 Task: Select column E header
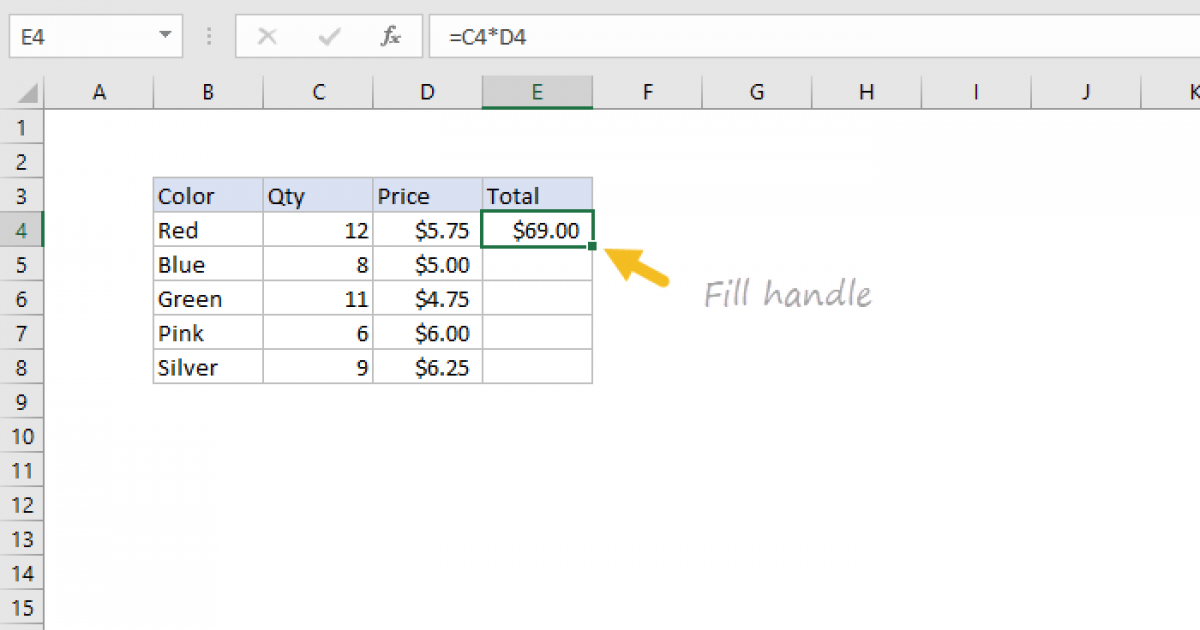537,93
